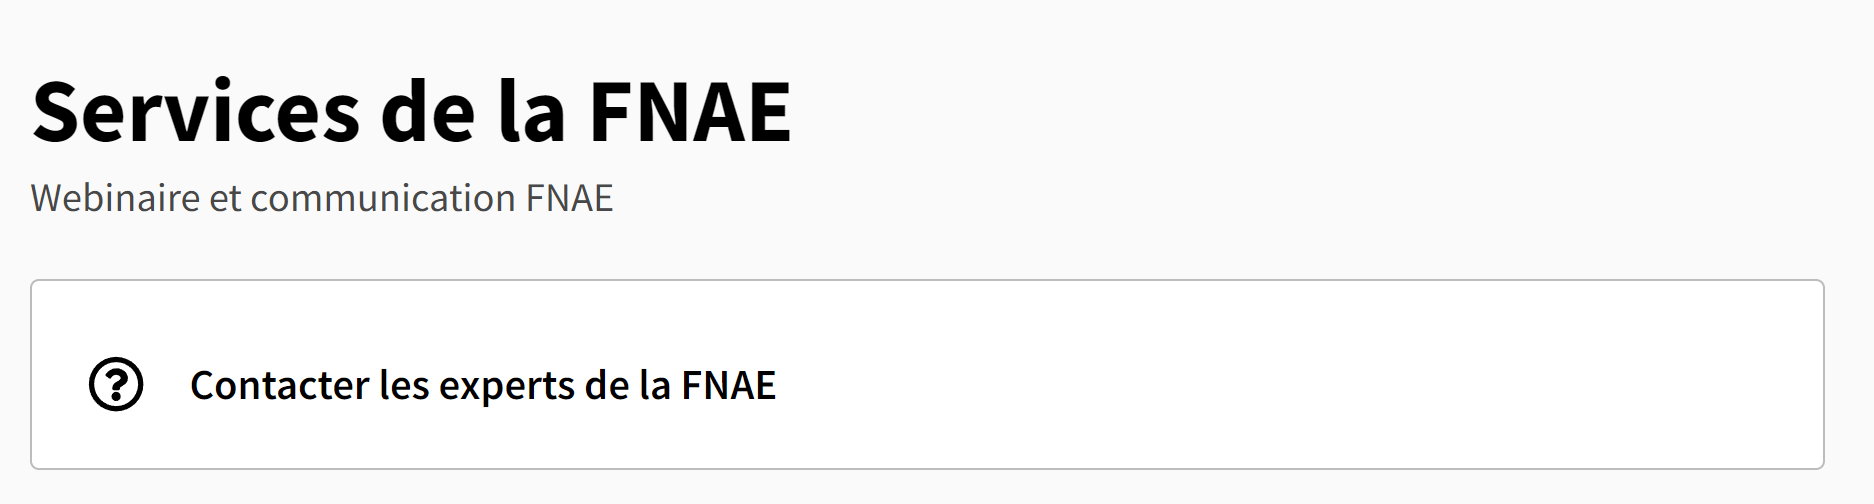1874x504 pixels.
Task: Click the word "les" in the card title
Action: (404, 385)
